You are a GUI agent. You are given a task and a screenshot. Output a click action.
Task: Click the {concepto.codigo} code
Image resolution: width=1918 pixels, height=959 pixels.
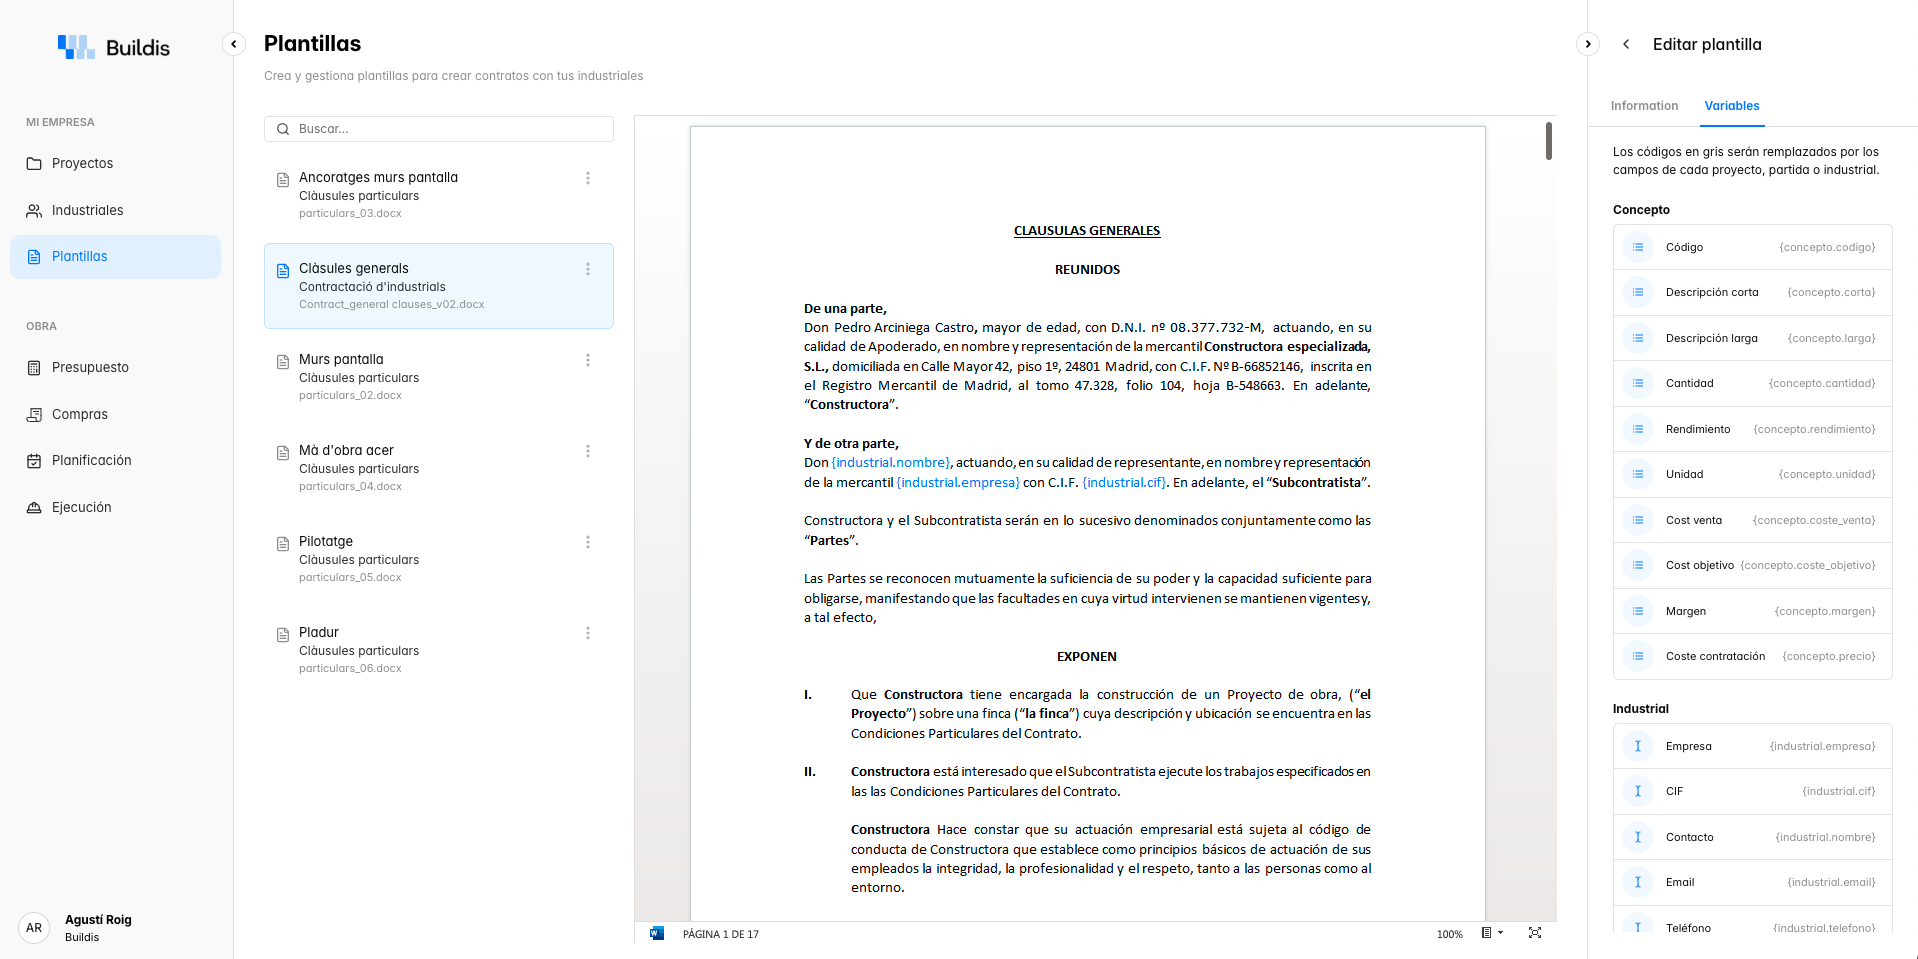pyautogui.click(x=1827, y=247)
